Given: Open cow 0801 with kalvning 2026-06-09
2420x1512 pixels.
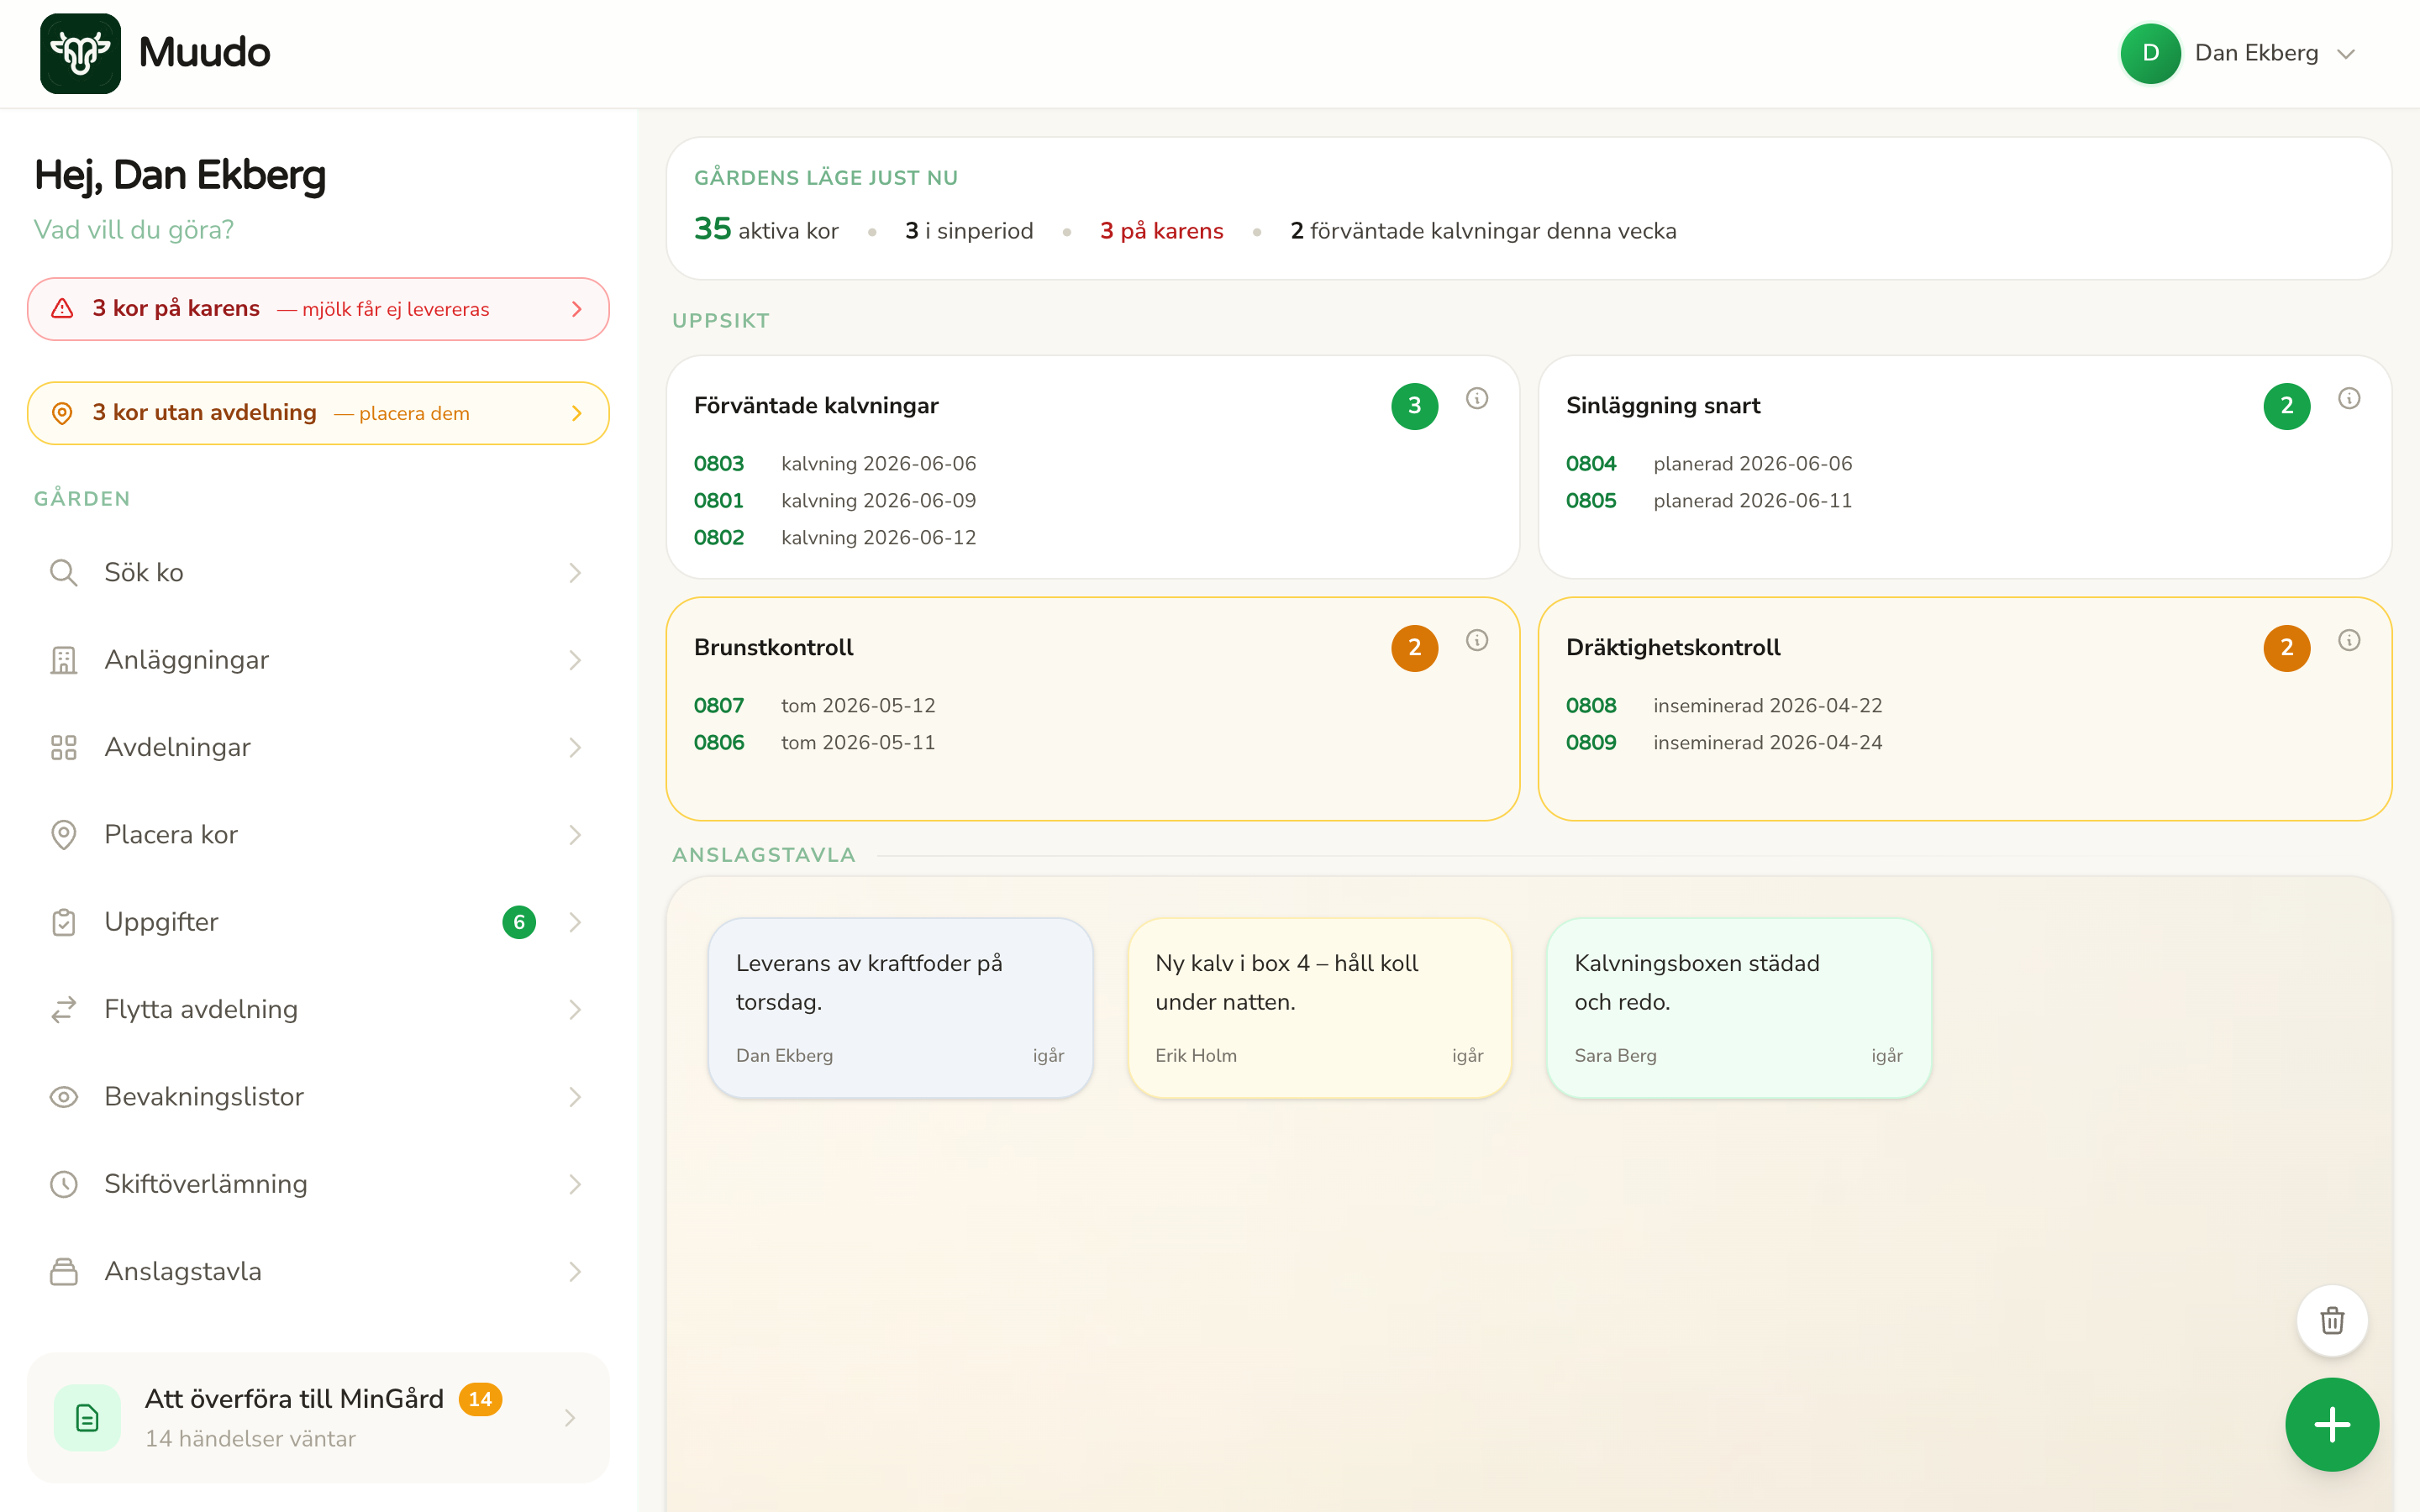Looking at the screenshot, I should [x=719, y=501].
